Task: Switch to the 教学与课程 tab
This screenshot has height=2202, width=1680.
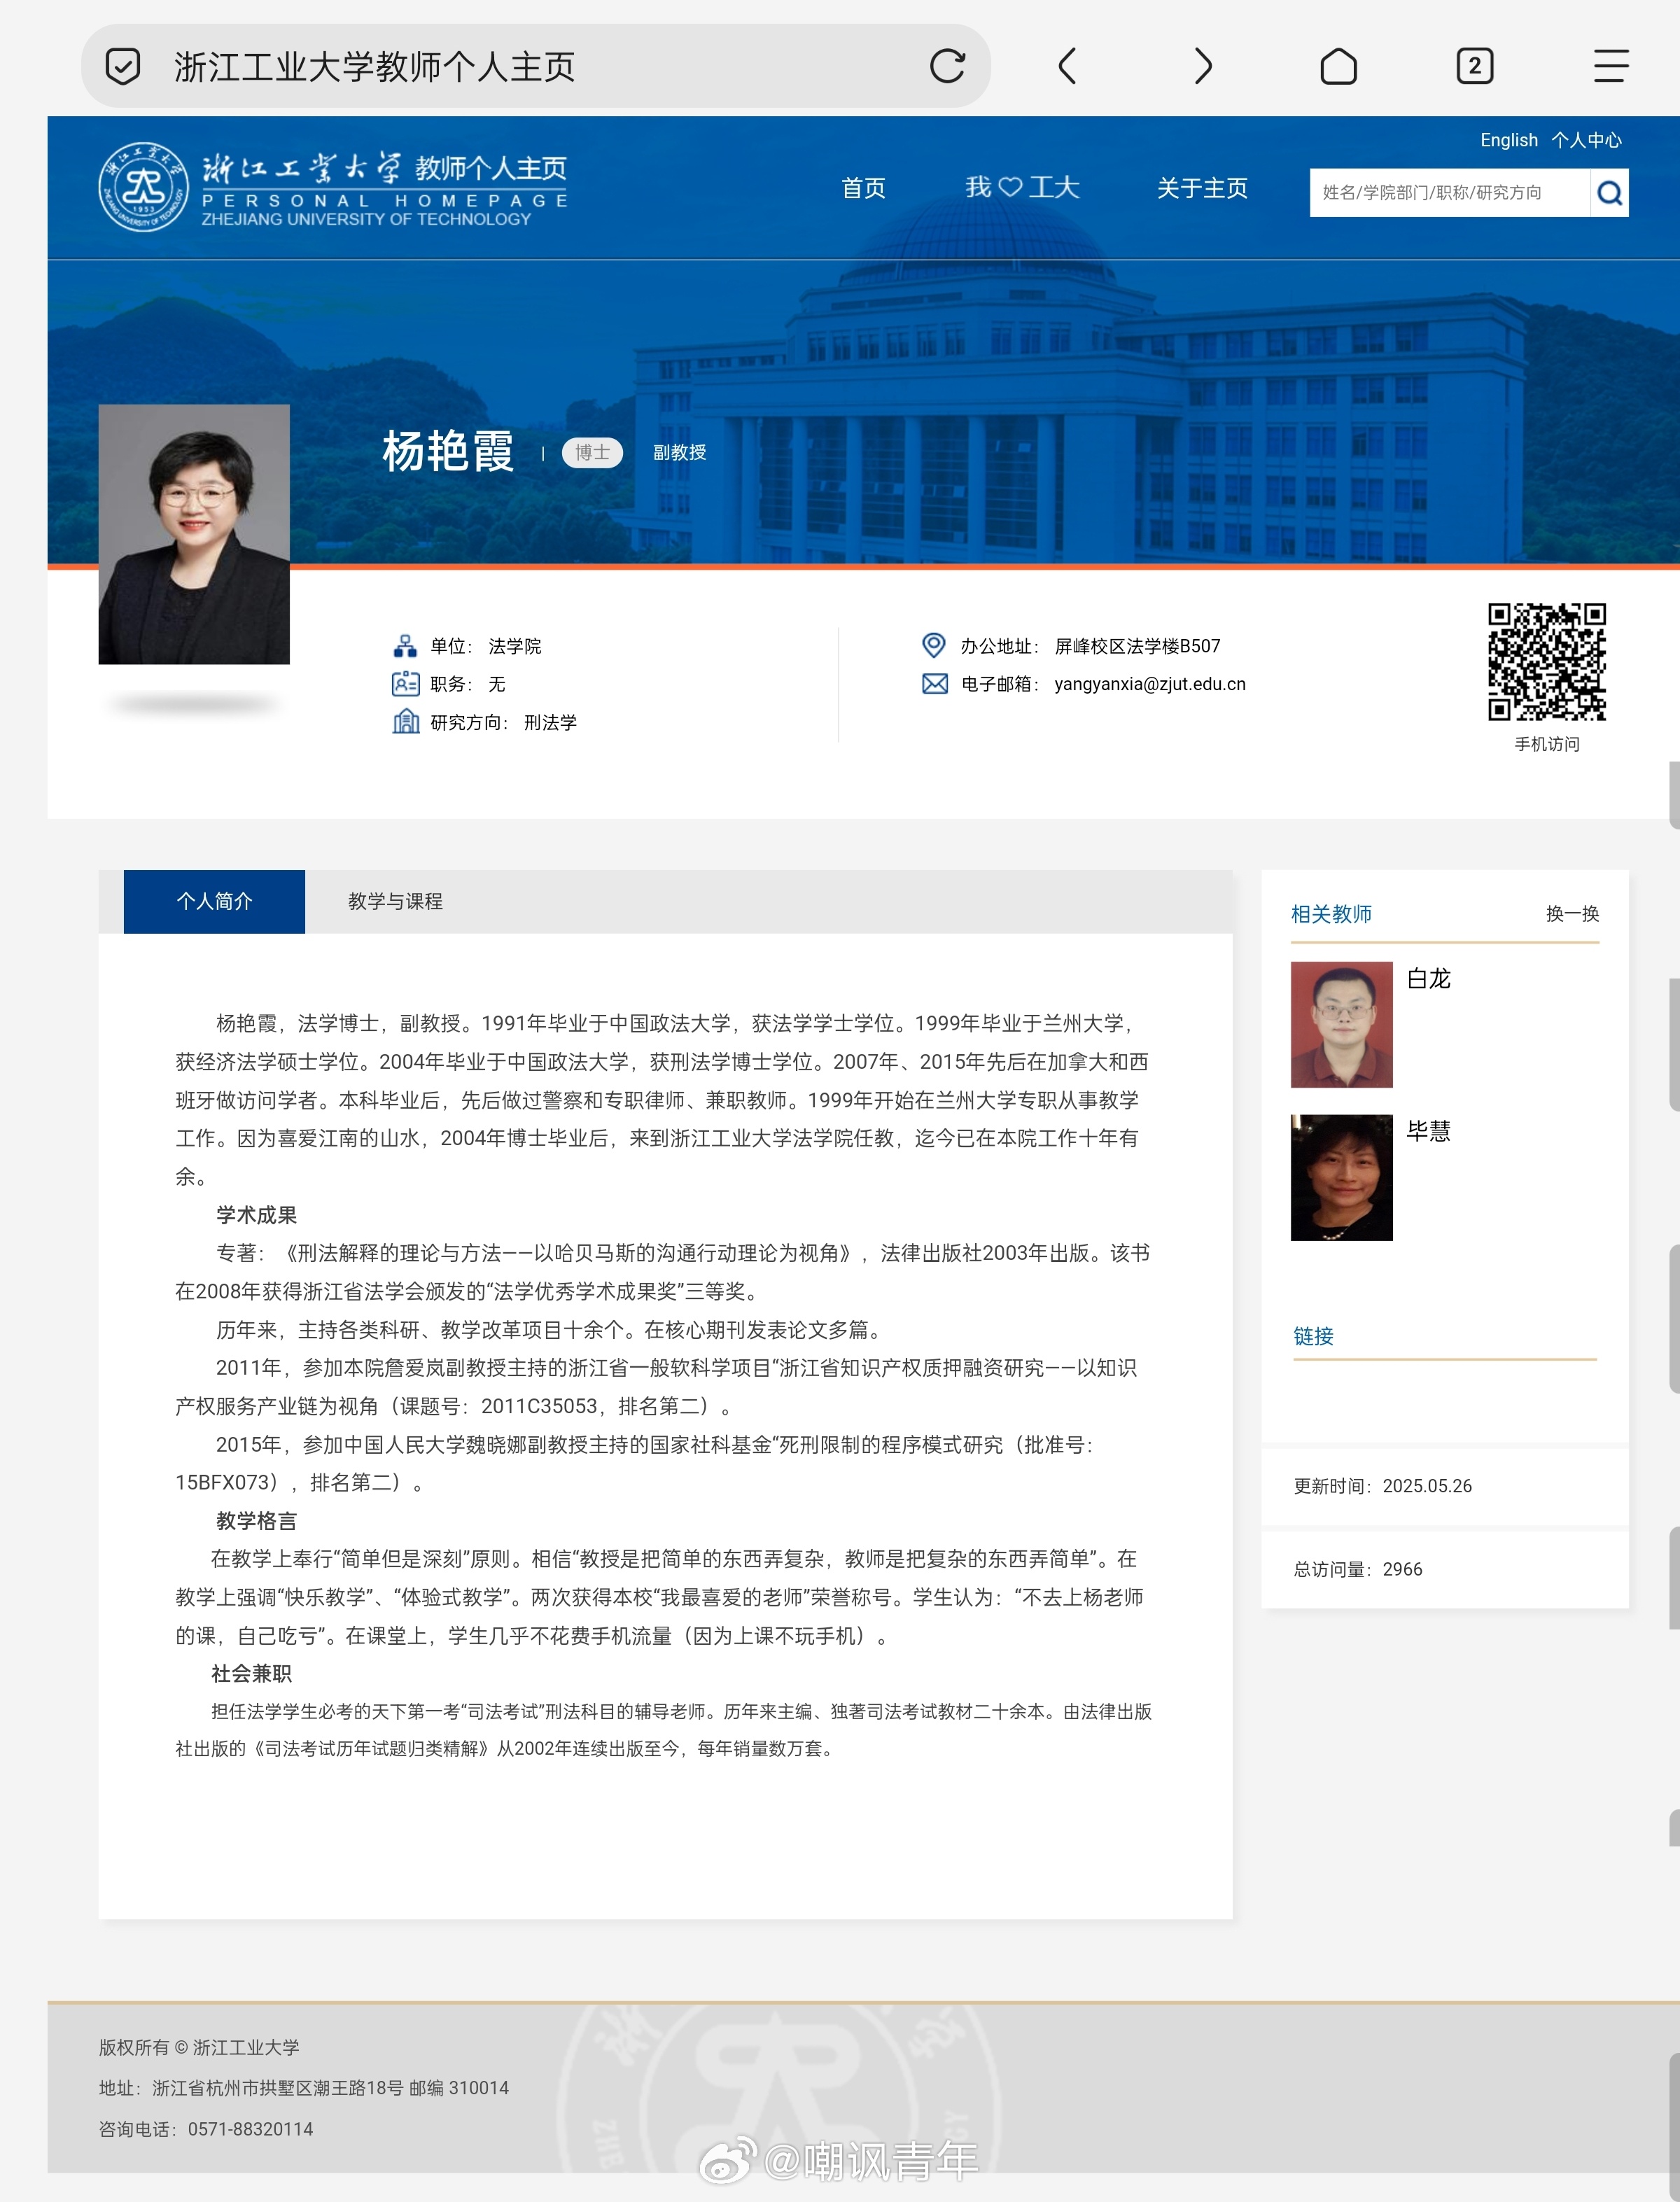Action: (x=395, y=901)
